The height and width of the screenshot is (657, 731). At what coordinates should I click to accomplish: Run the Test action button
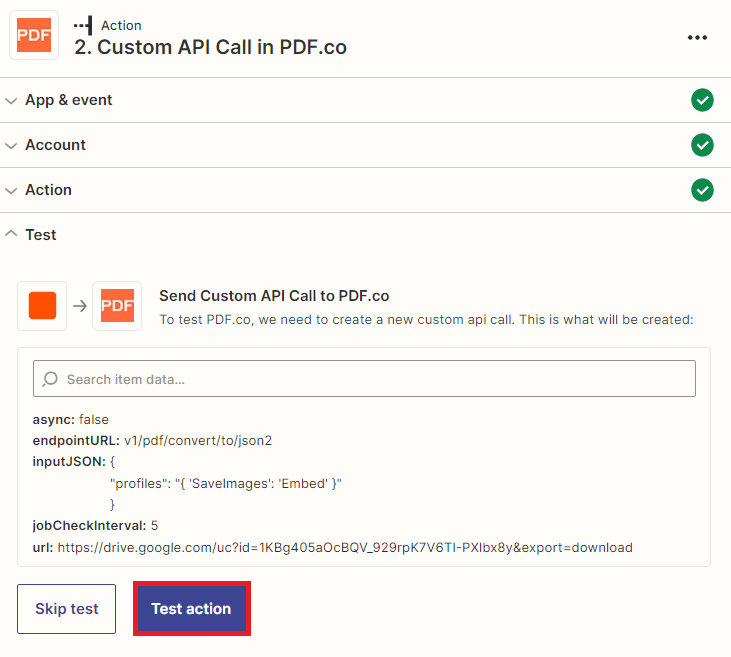(x=191, y=608)
